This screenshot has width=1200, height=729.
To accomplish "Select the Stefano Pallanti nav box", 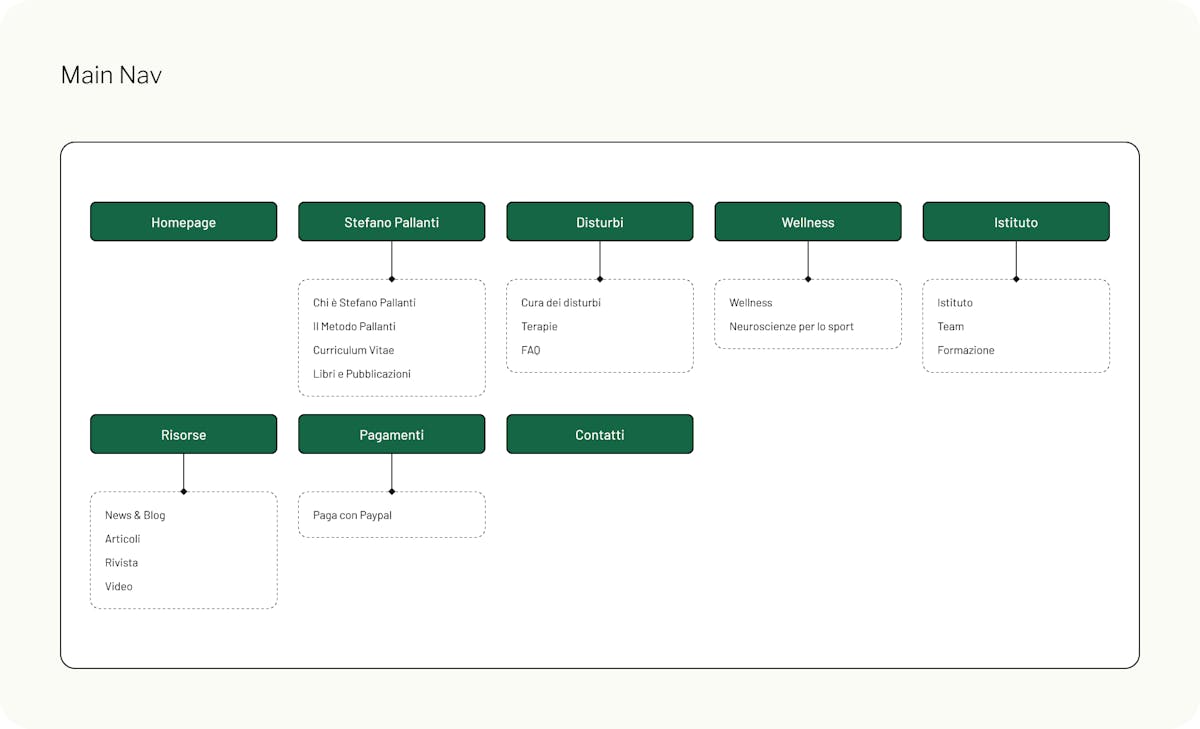I will coord(391,222).
